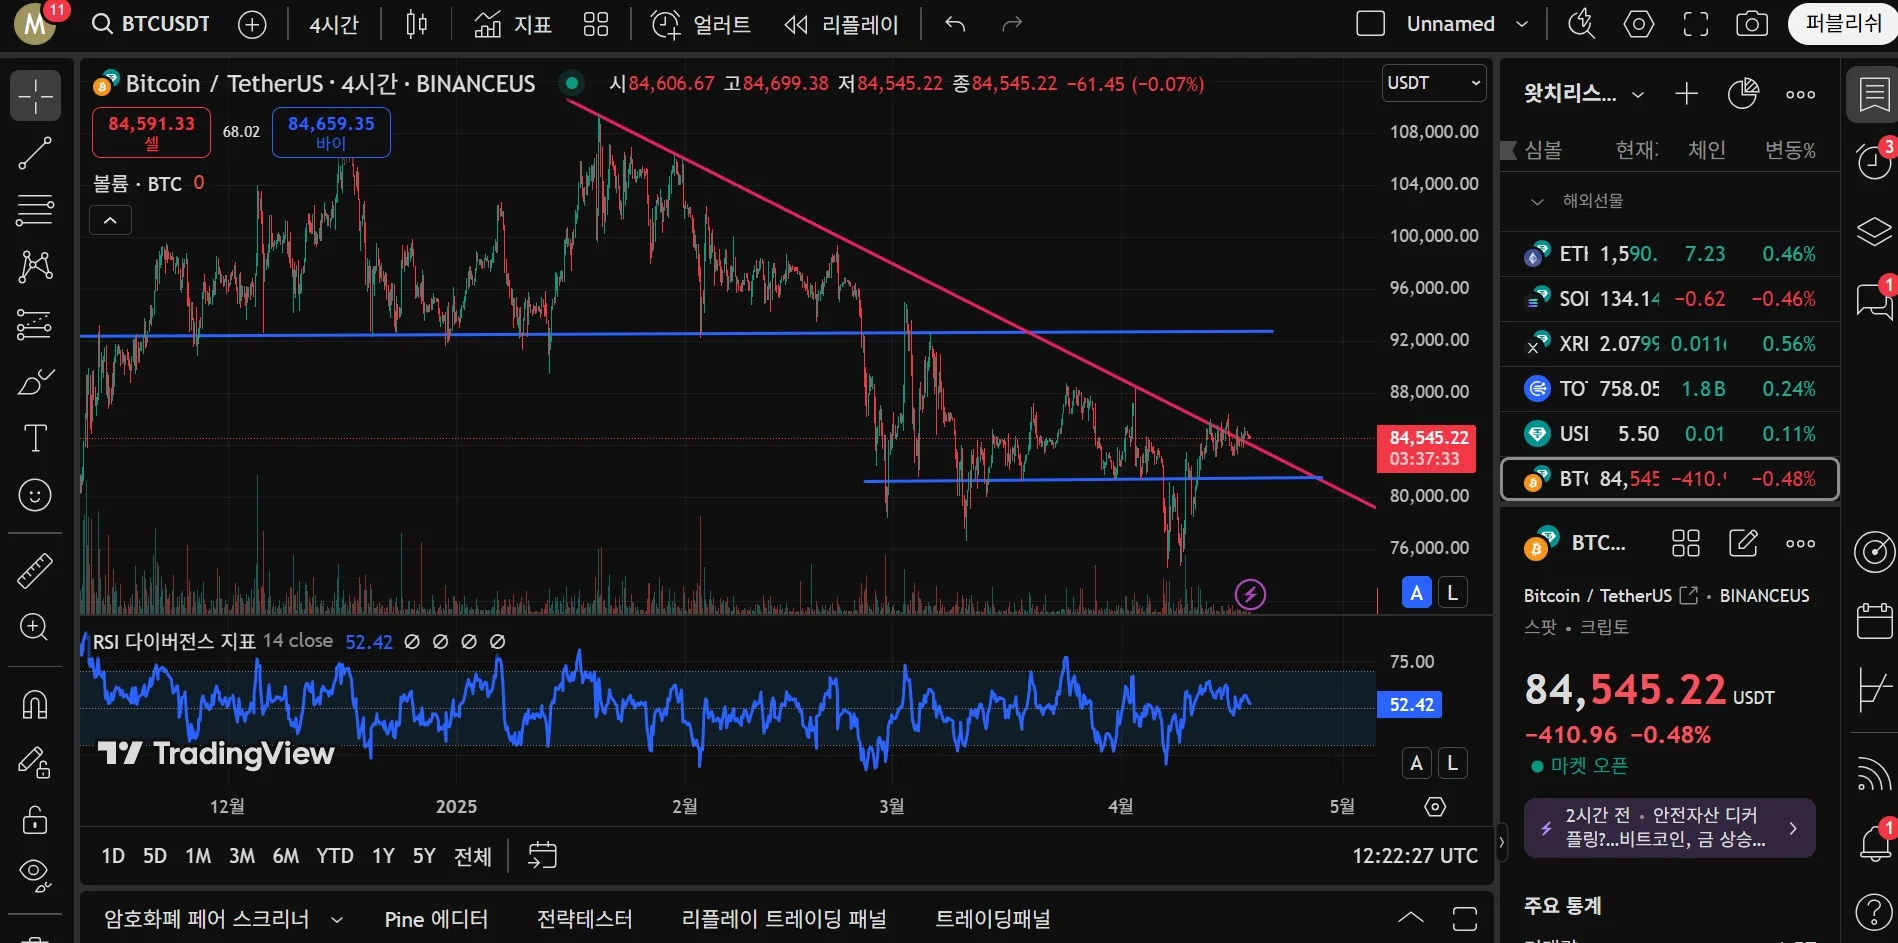Select the YTD date range
The image size is (1898, 943).
point(335,856)
